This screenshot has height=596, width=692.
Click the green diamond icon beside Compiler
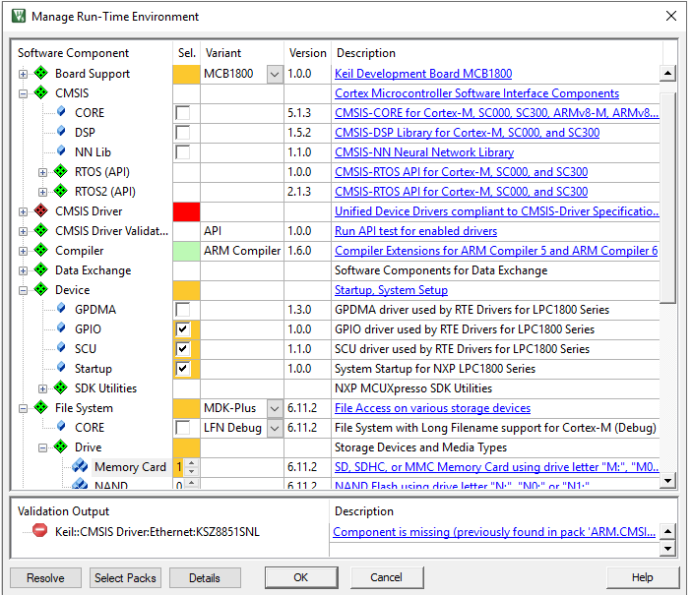tap(41, 251)
